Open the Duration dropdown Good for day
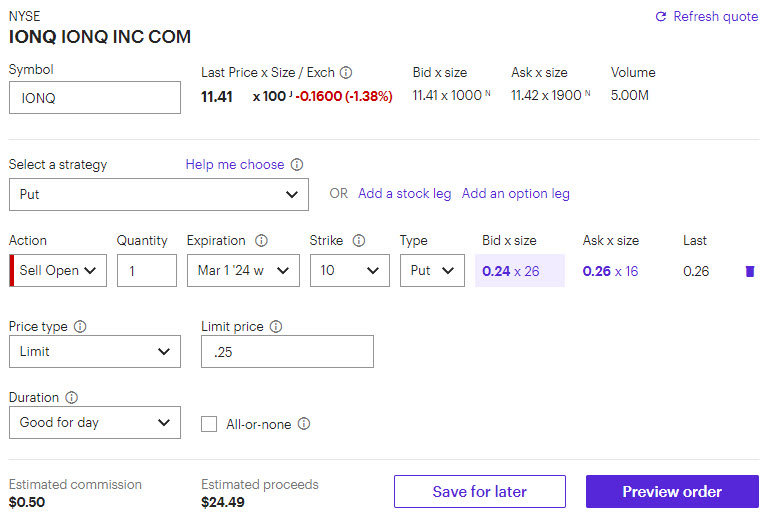The height and width of the screenshot is (521, 767). 95,423
